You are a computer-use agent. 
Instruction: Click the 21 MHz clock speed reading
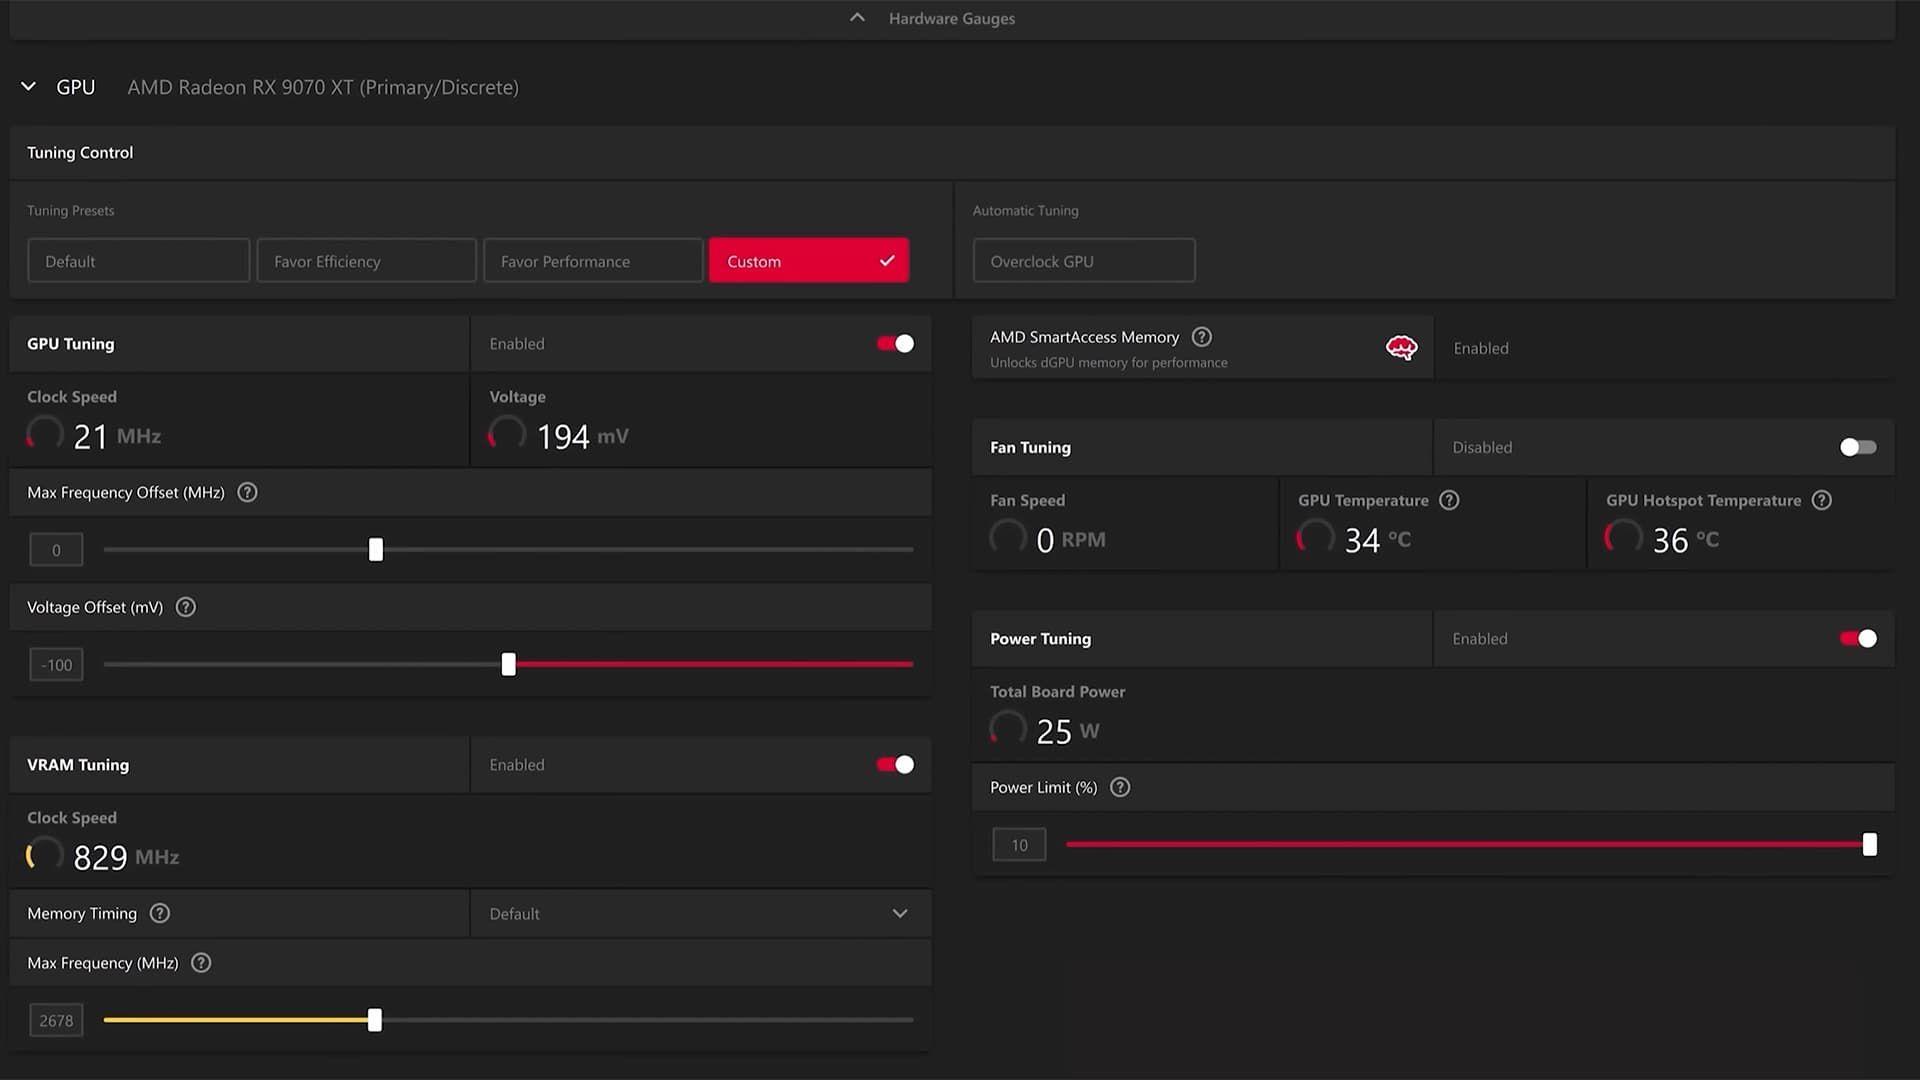click(x=117, y=436)
